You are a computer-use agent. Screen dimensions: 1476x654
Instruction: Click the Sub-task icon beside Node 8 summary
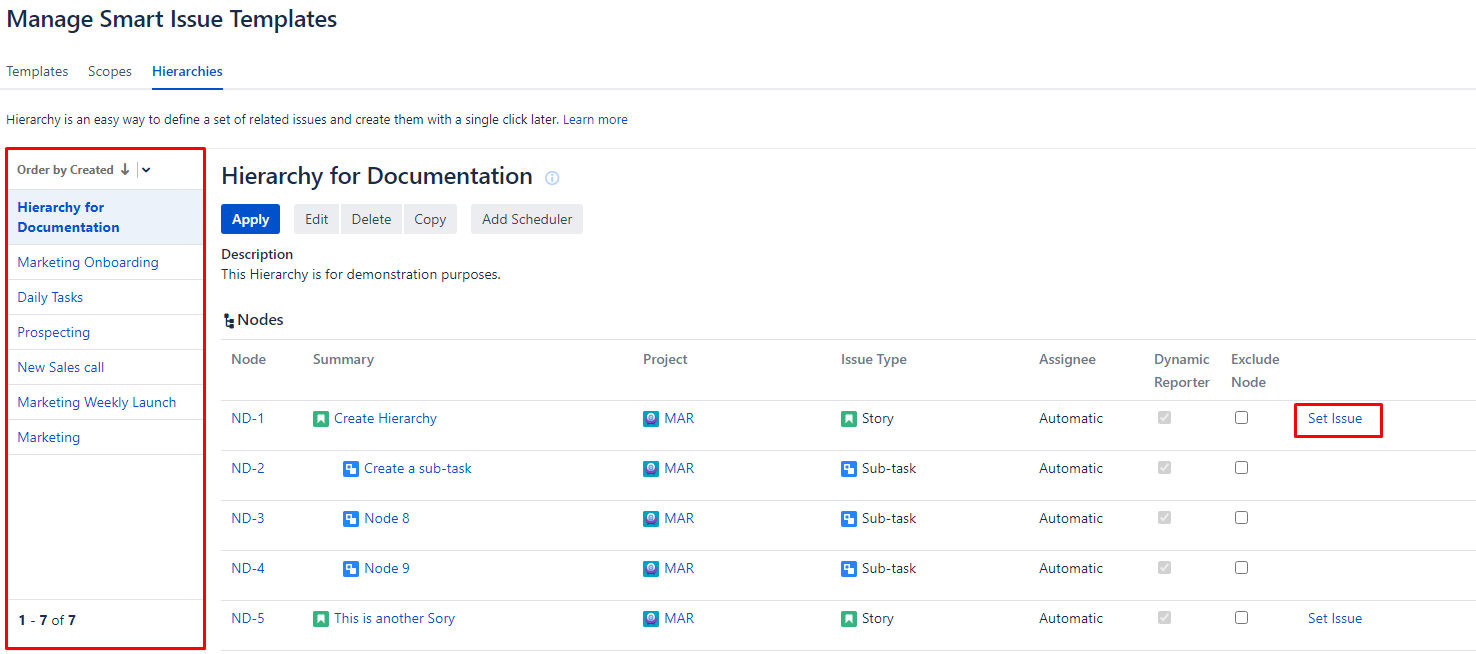[x=350, y=519]
